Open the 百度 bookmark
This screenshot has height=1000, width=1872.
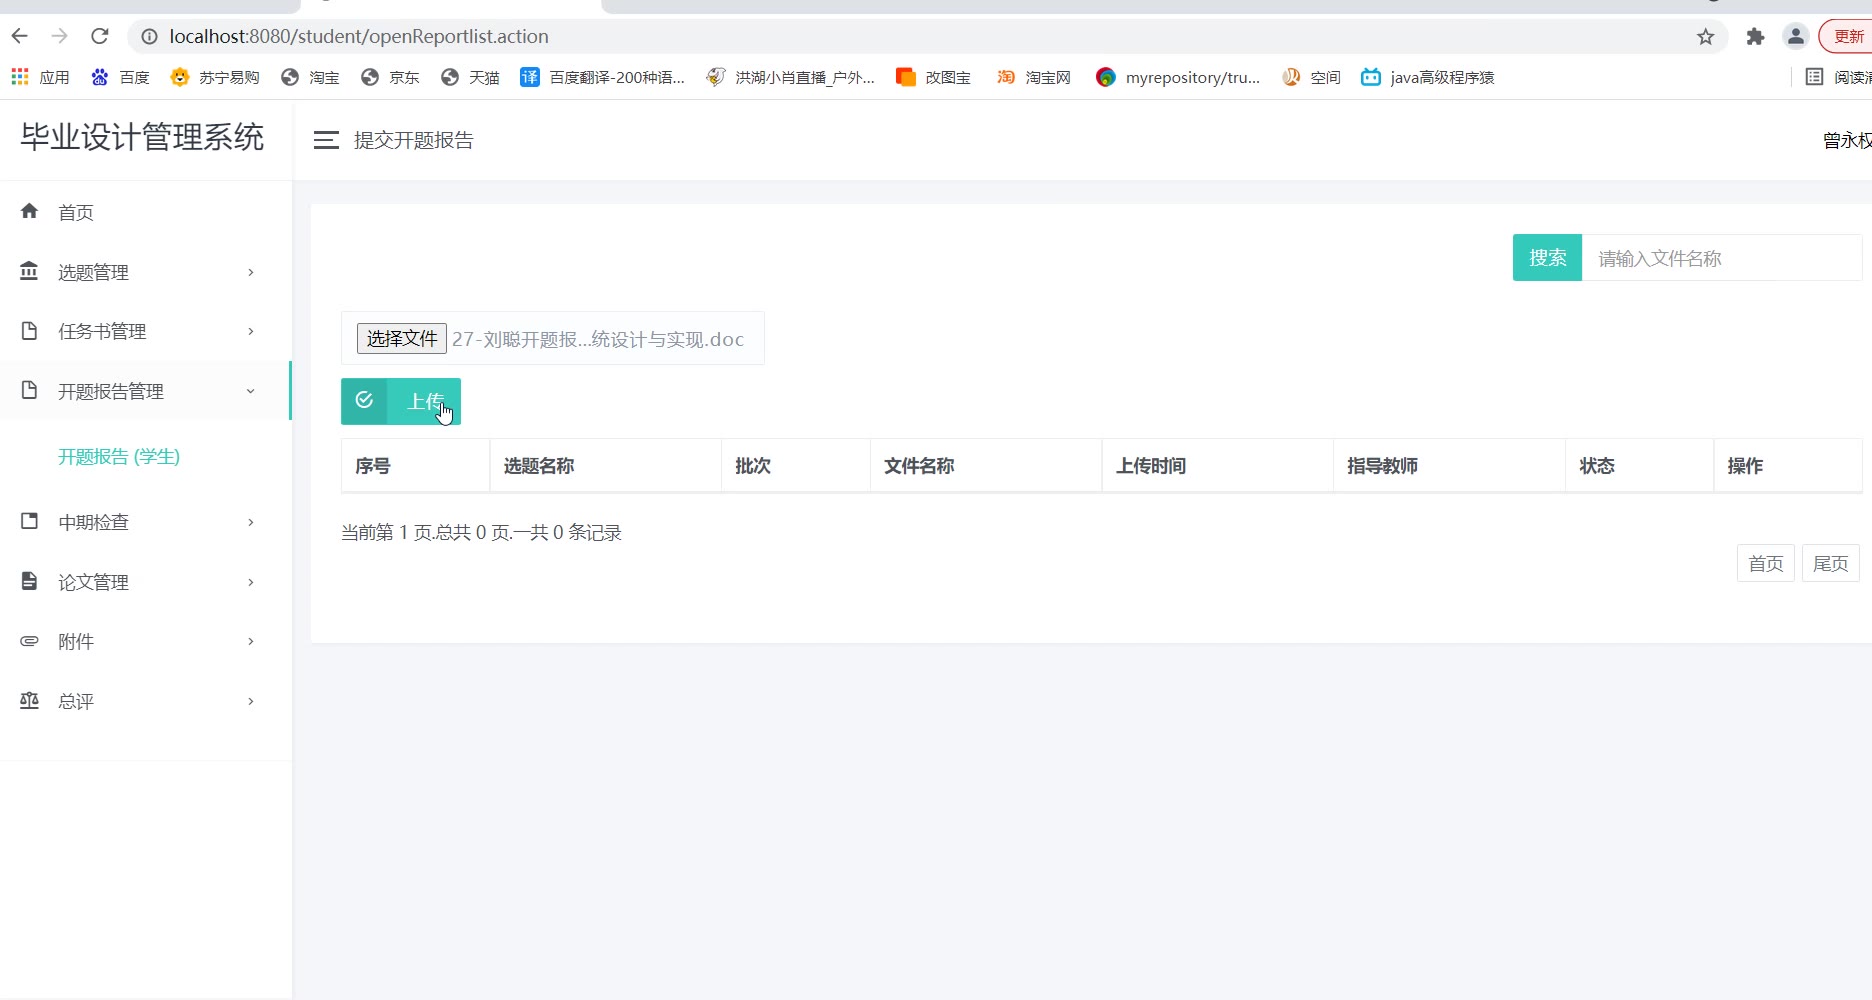(120, 77)
